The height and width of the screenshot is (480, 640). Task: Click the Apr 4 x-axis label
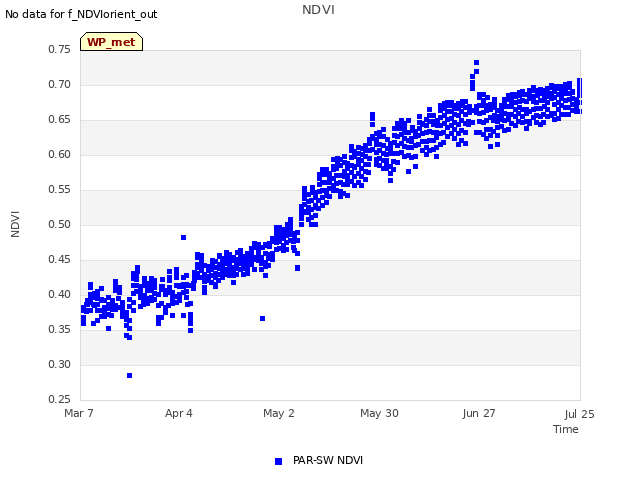(178, 413)
